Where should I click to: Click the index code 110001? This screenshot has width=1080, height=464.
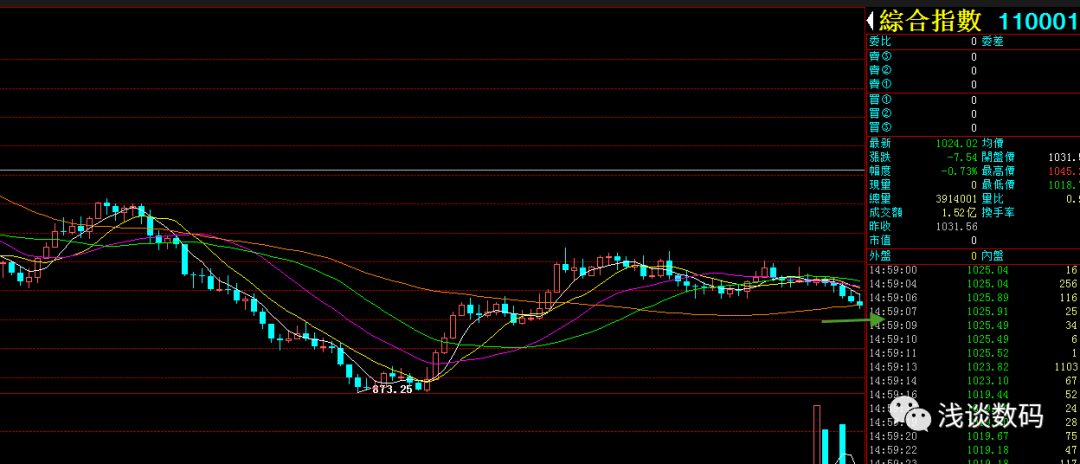click(1037, 21)
